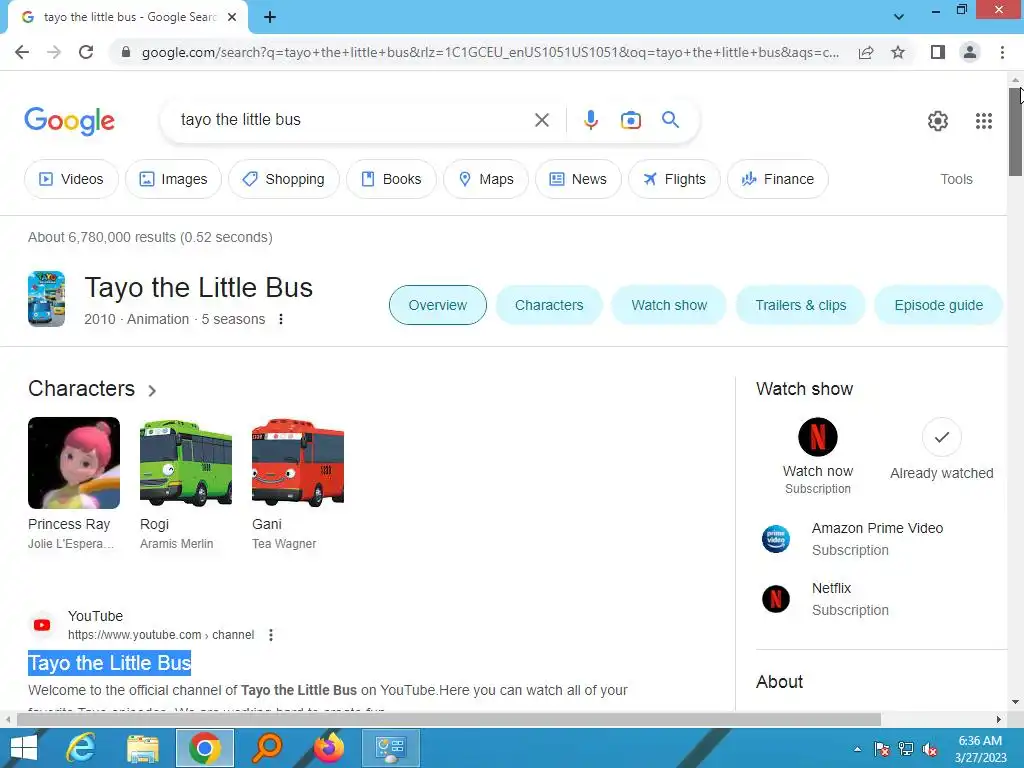Close the tayo the little bus tab
This screenshot has width=1024, height=768.
[x=232, y=17]
